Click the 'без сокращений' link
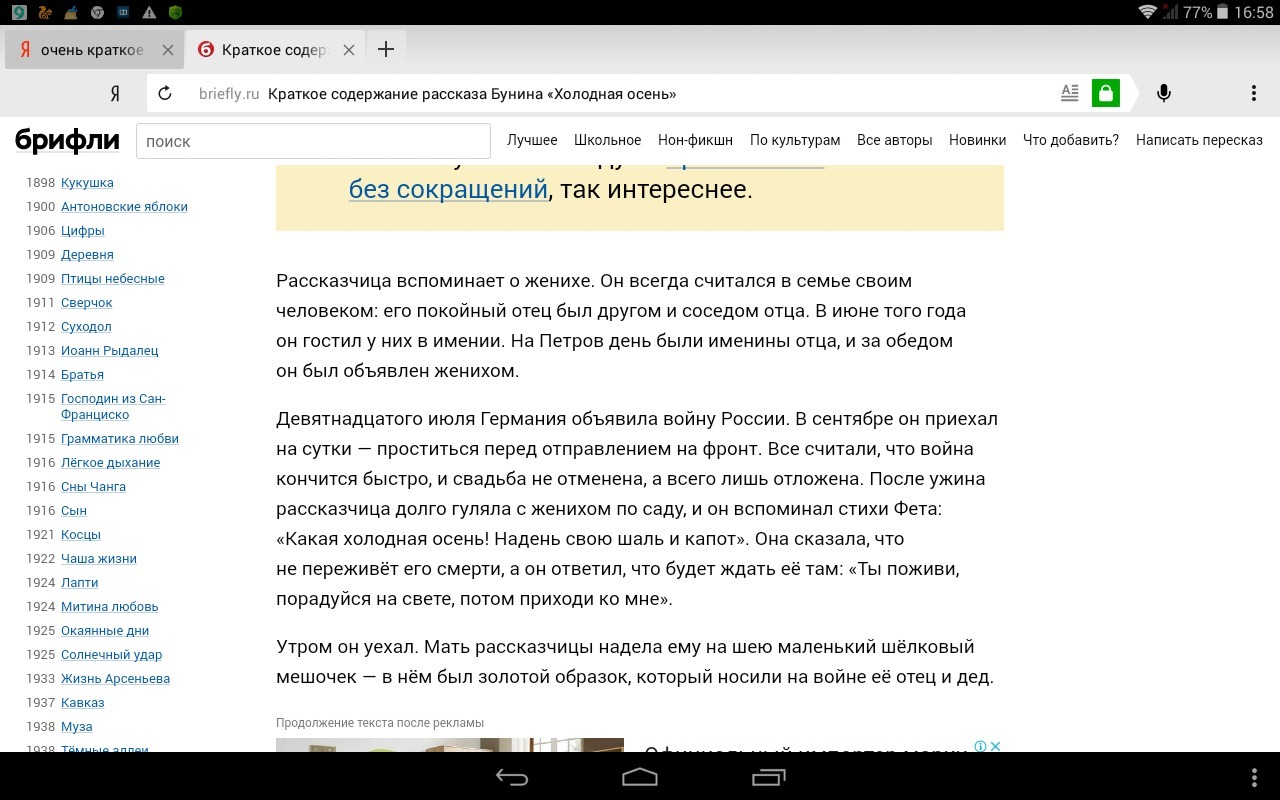1280x800 pixels. (x=448, y=189)
